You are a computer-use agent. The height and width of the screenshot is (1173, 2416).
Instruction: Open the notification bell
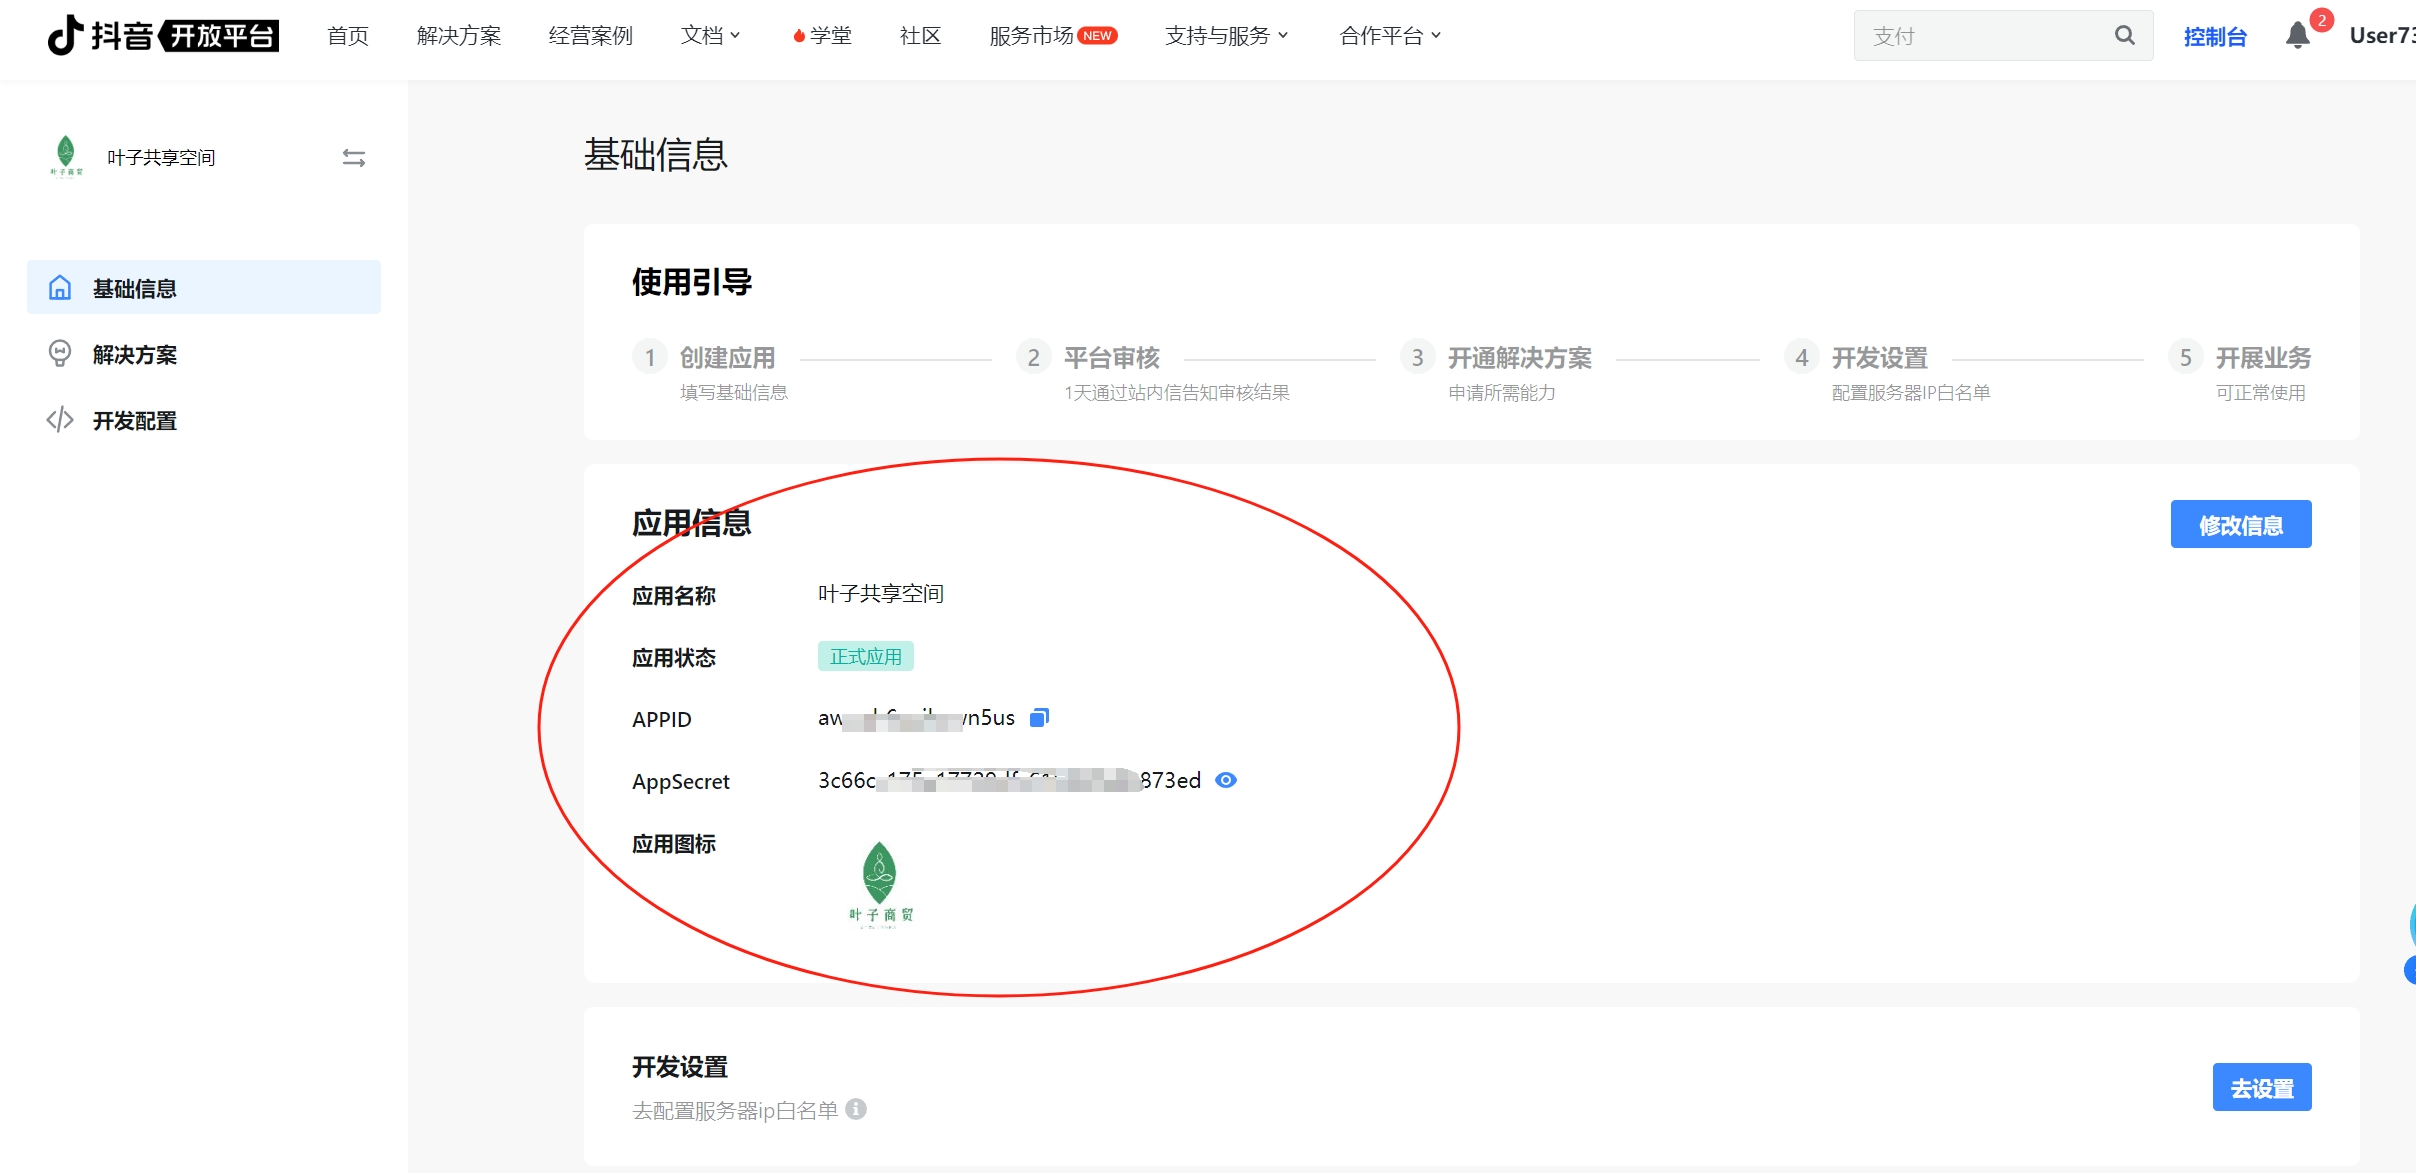[2298, 36]
